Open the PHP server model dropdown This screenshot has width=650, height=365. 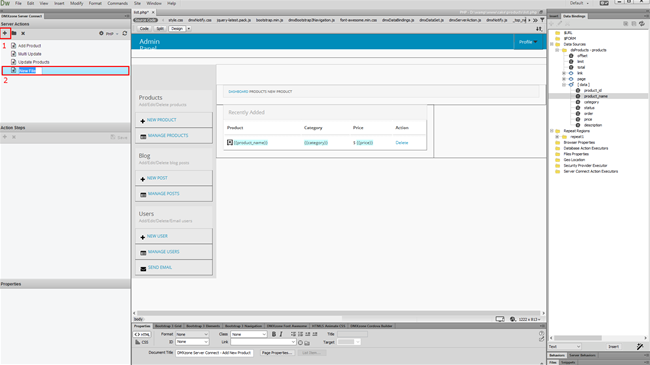(x=112, y=34)
